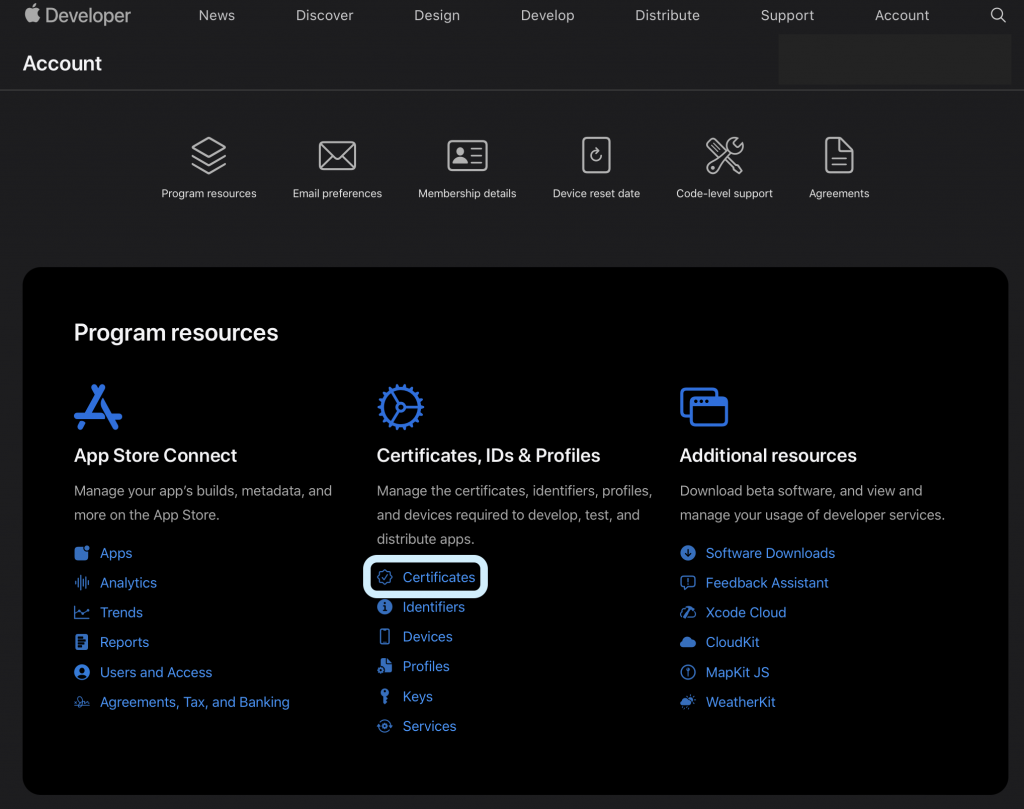Click the Agreements document icon
This screenshot has height=809, width=1024.
[839, 155]
